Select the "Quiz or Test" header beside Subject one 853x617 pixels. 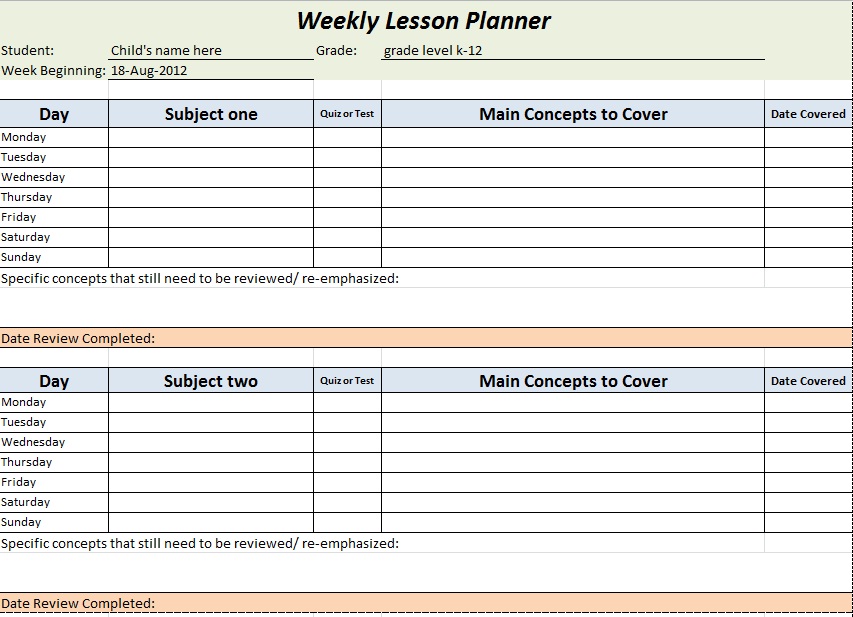point(347,114)
